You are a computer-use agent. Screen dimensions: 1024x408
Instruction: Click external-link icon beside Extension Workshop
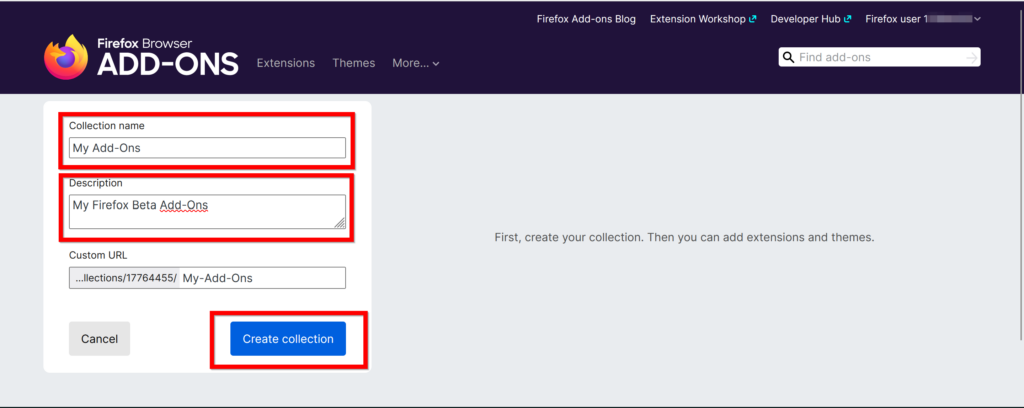(752, 19)
